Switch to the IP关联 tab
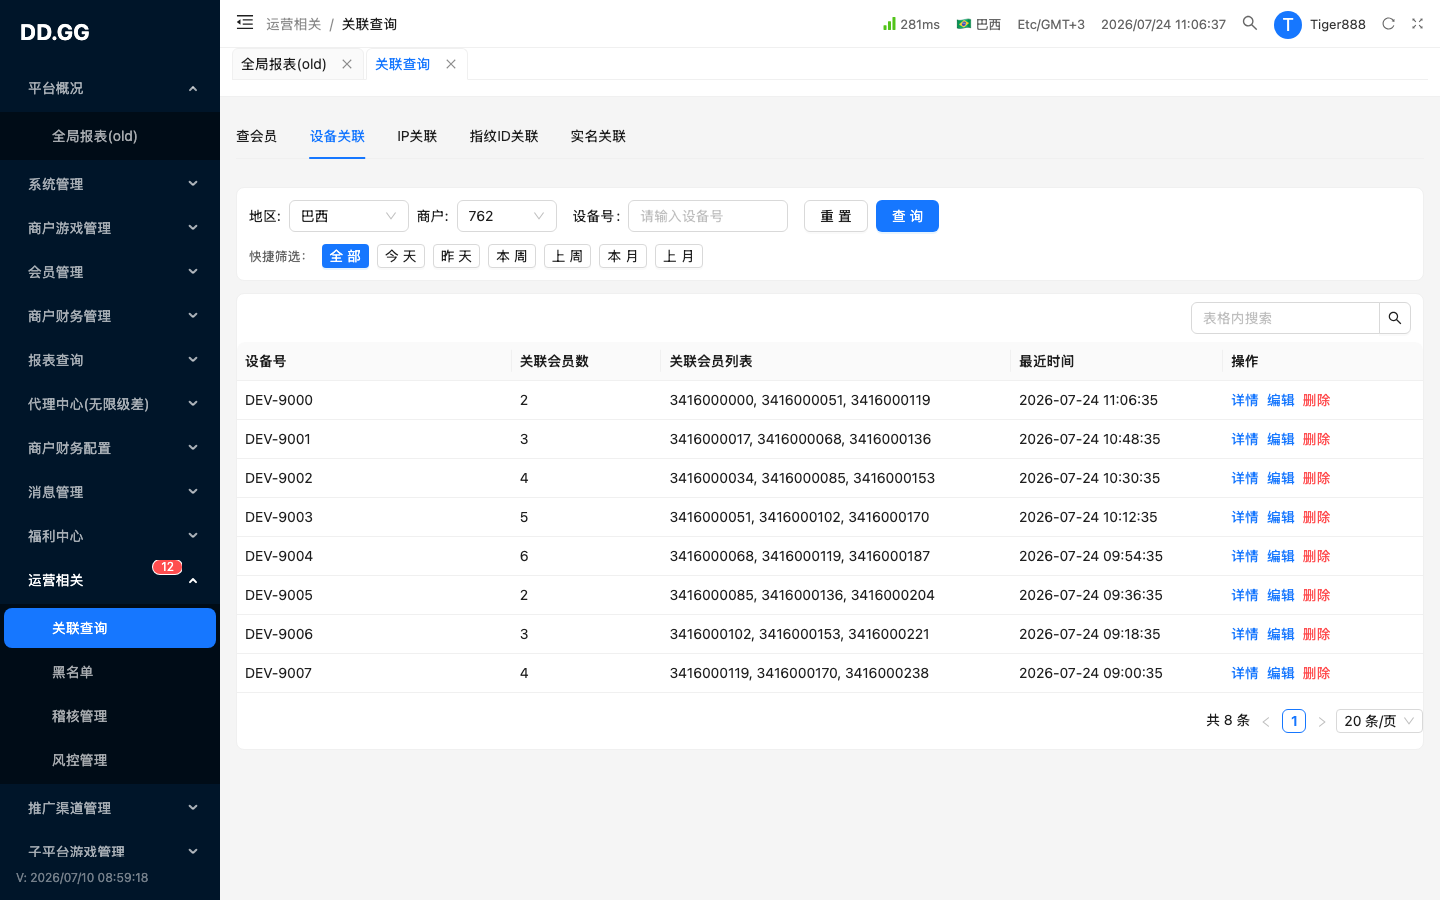The width and height of the screenshot is (1440, 900). pyautogui.click(x=417, y=136)
